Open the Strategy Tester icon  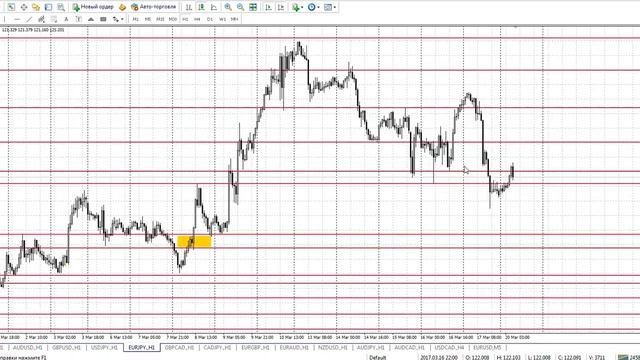click(61, 7)
